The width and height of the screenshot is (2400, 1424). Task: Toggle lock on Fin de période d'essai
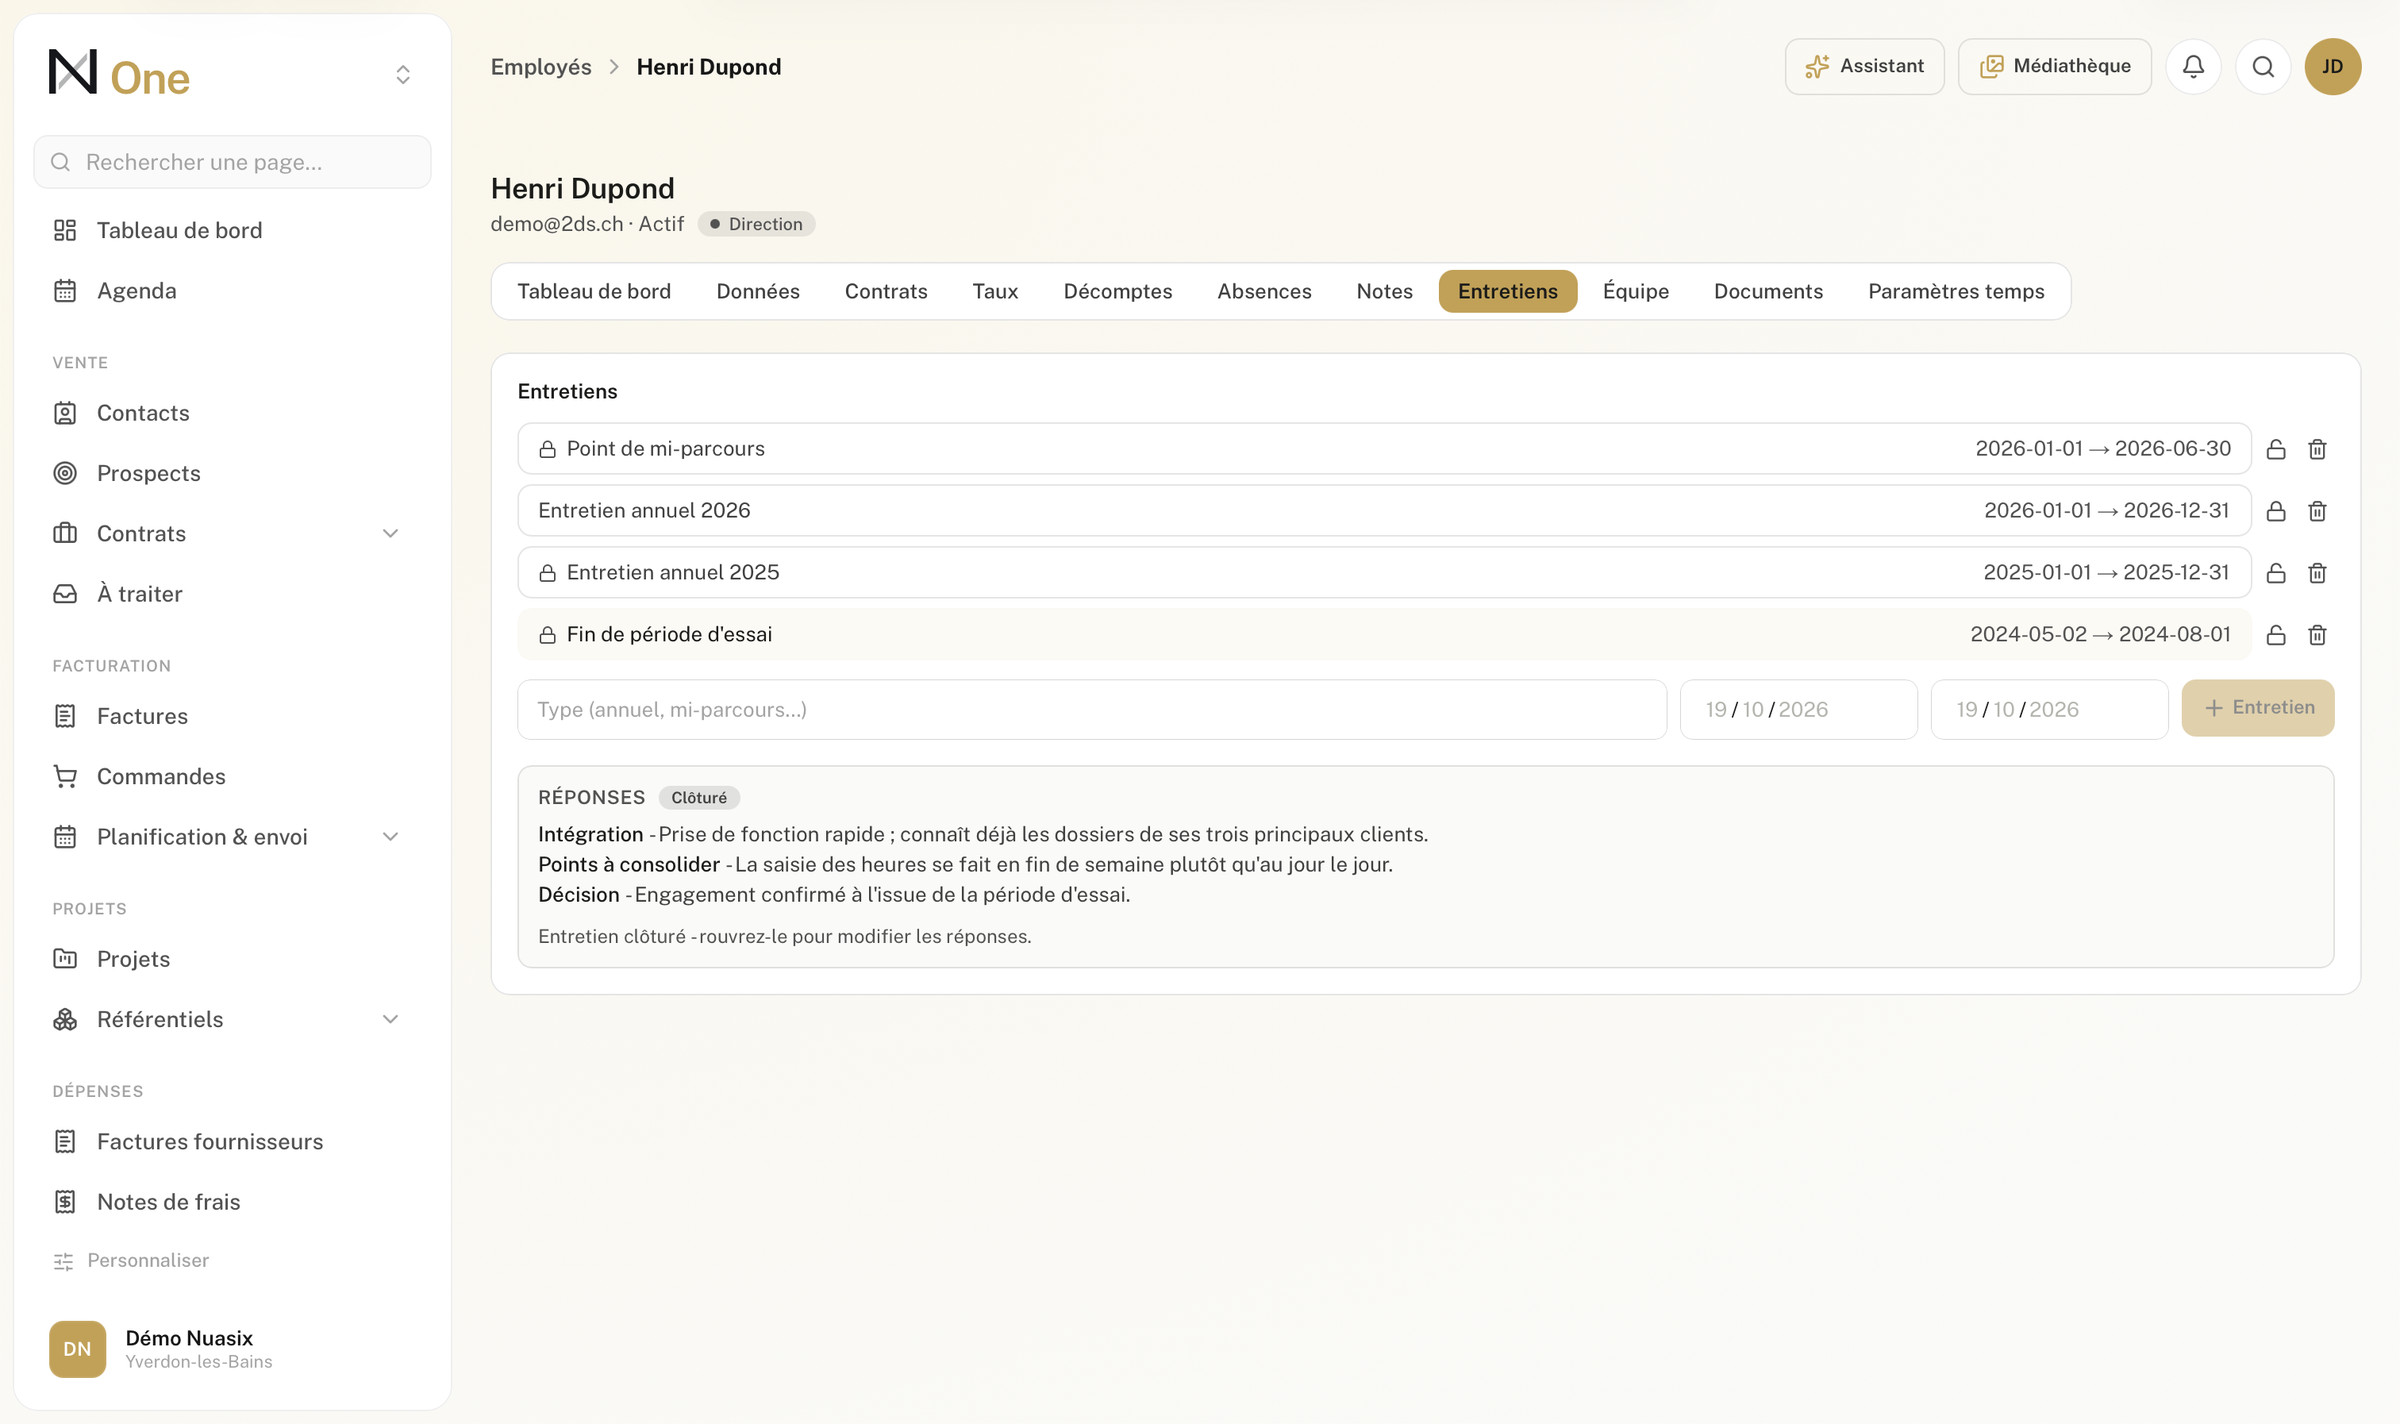pos(2276,635)
